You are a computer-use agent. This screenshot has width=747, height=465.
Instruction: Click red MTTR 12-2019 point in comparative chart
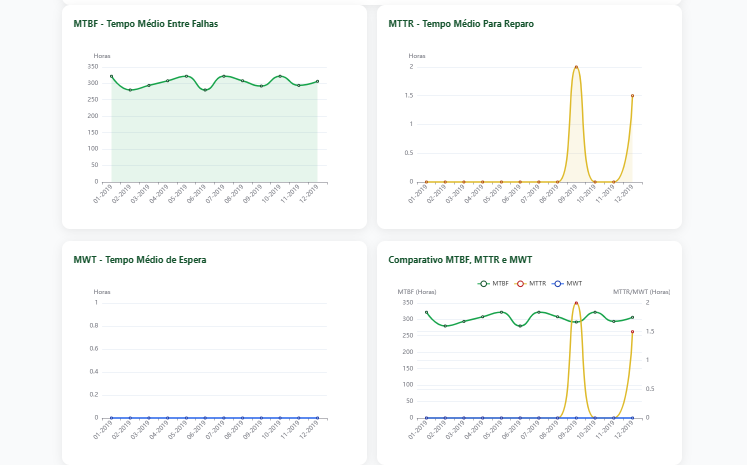[632, 332]
